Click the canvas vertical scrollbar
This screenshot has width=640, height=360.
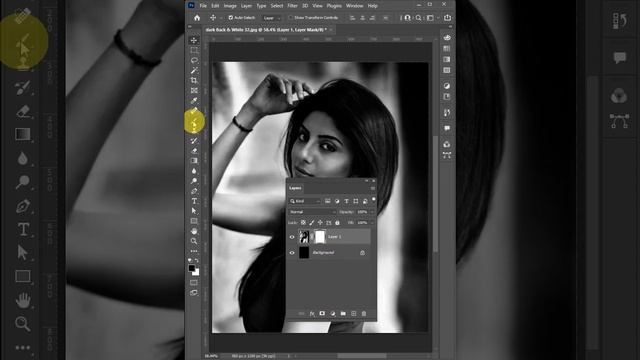click(x=435, y=195)
